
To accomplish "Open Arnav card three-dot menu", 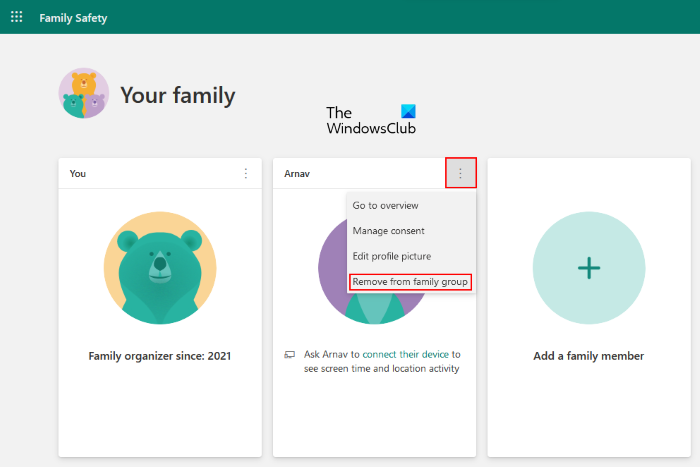I will (461, 173).
